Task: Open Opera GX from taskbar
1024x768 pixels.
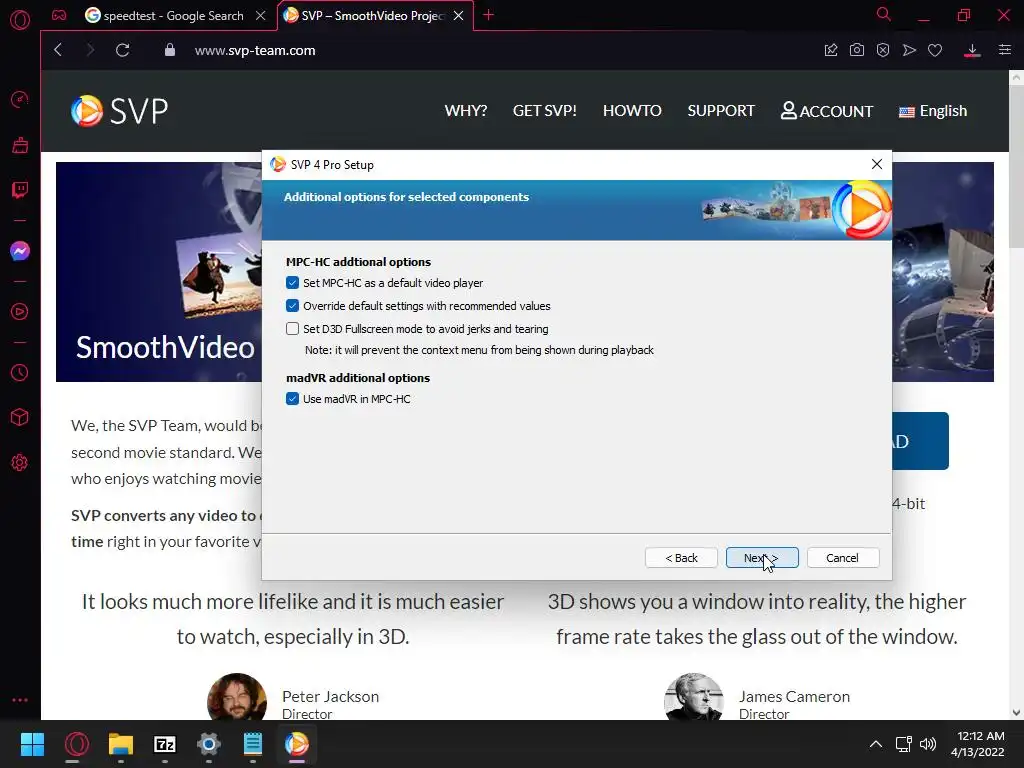Action: click(x=76, y=744)
